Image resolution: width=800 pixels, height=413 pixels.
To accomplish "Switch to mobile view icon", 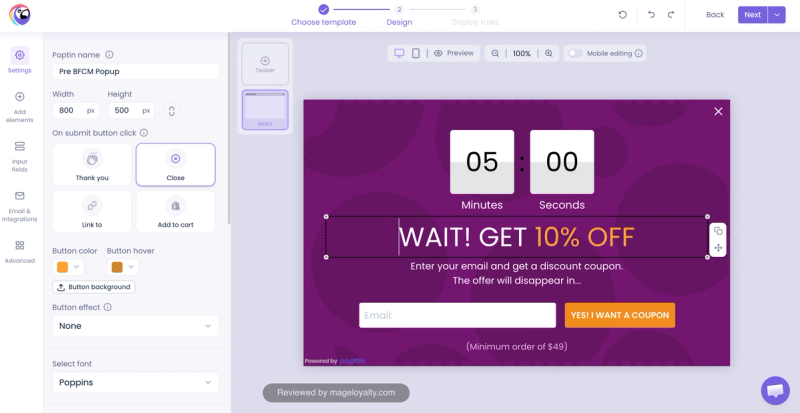I will (416, 53).
